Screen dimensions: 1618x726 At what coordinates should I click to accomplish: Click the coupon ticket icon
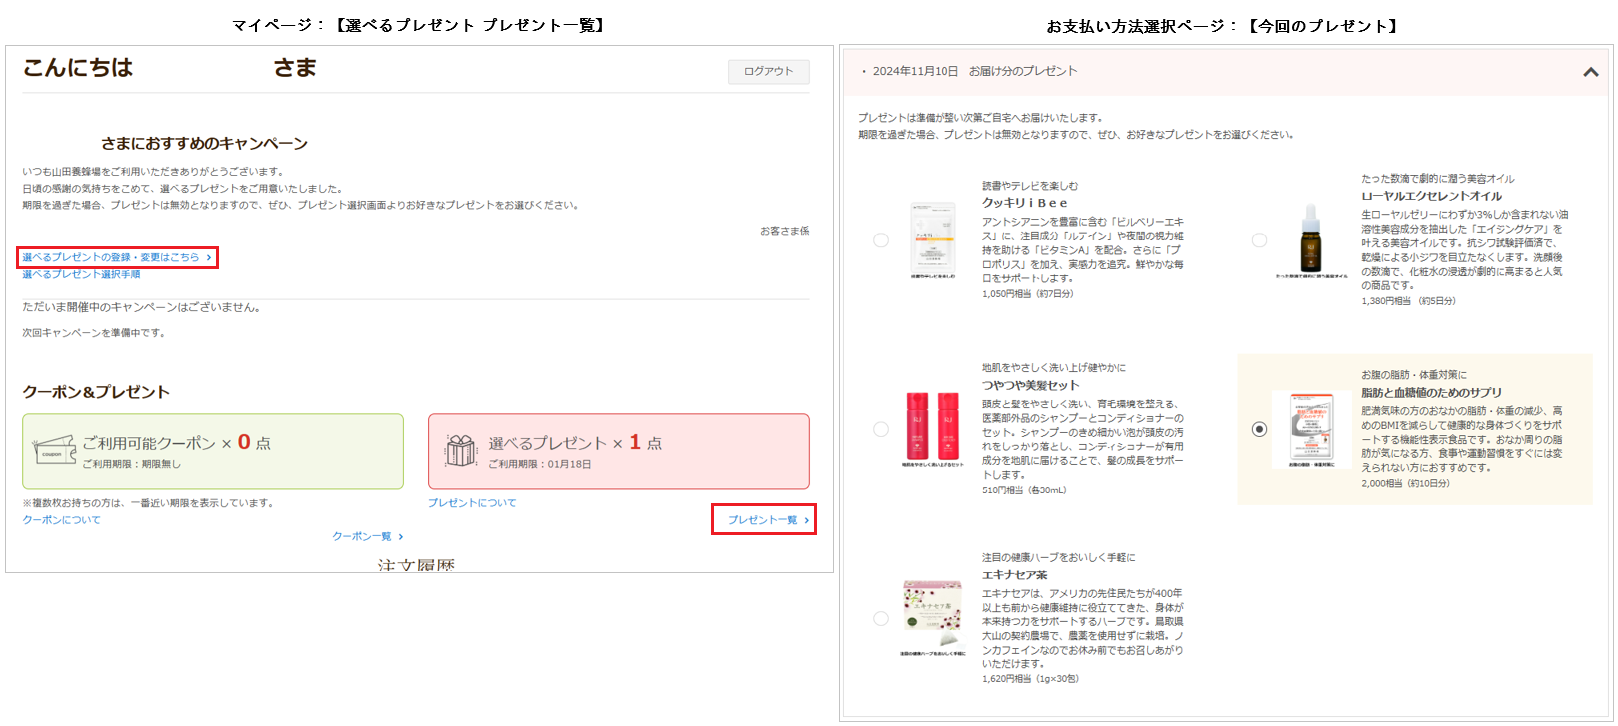click(54, 451)
